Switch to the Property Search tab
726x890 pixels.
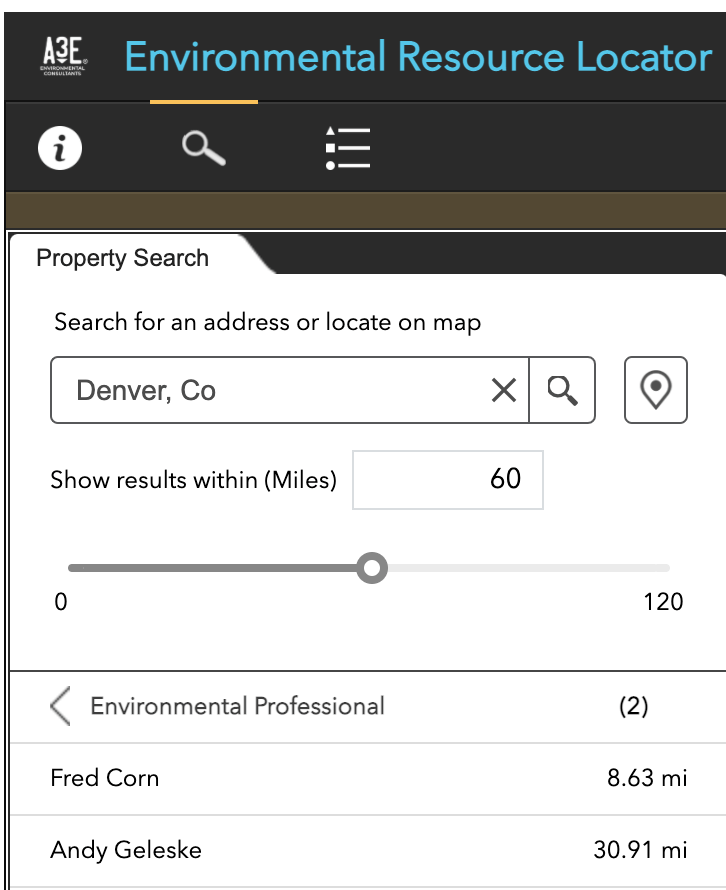click(x=123, y=258)
